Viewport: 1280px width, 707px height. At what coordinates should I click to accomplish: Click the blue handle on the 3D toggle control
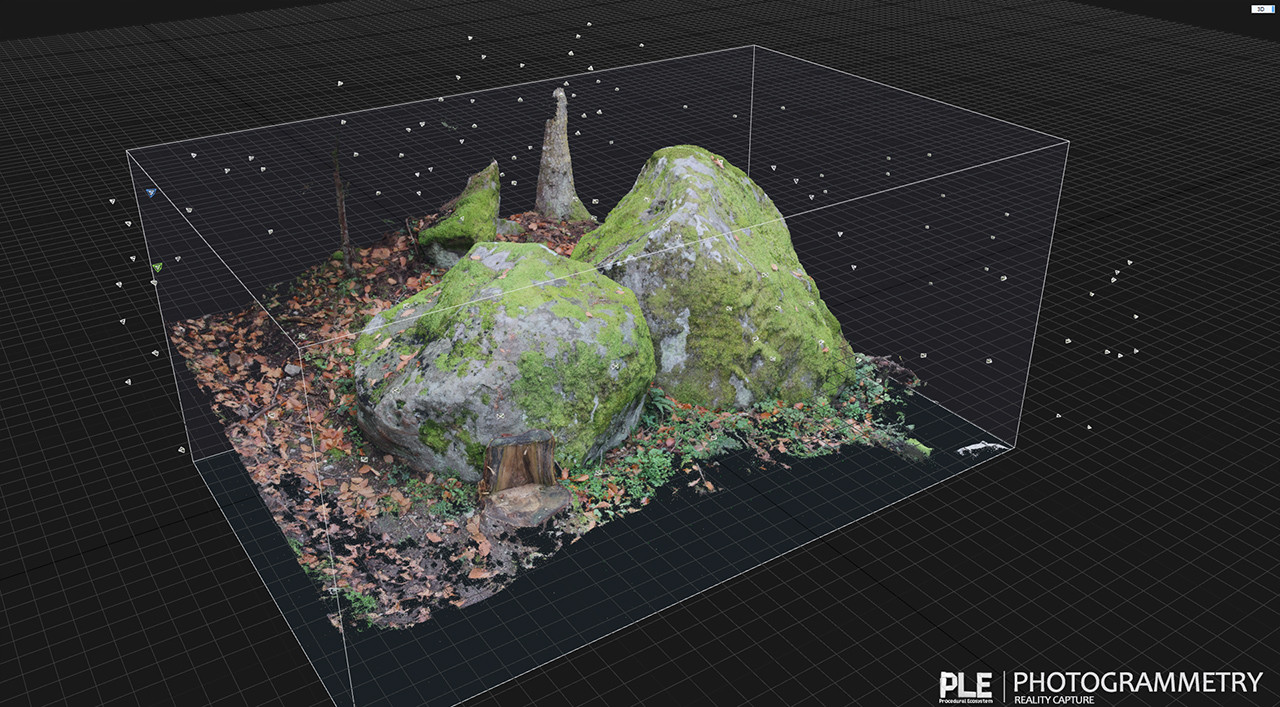tap(1273, 7)
